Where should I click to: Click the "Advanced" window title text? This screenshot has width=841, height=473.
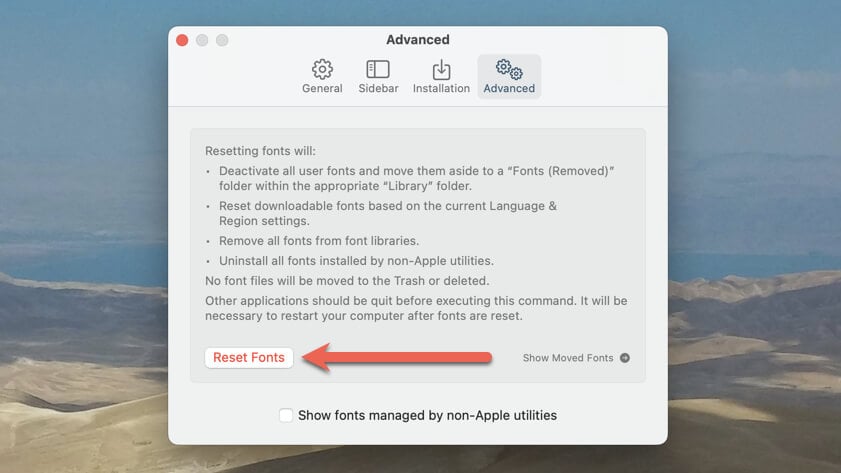(418, 40)
